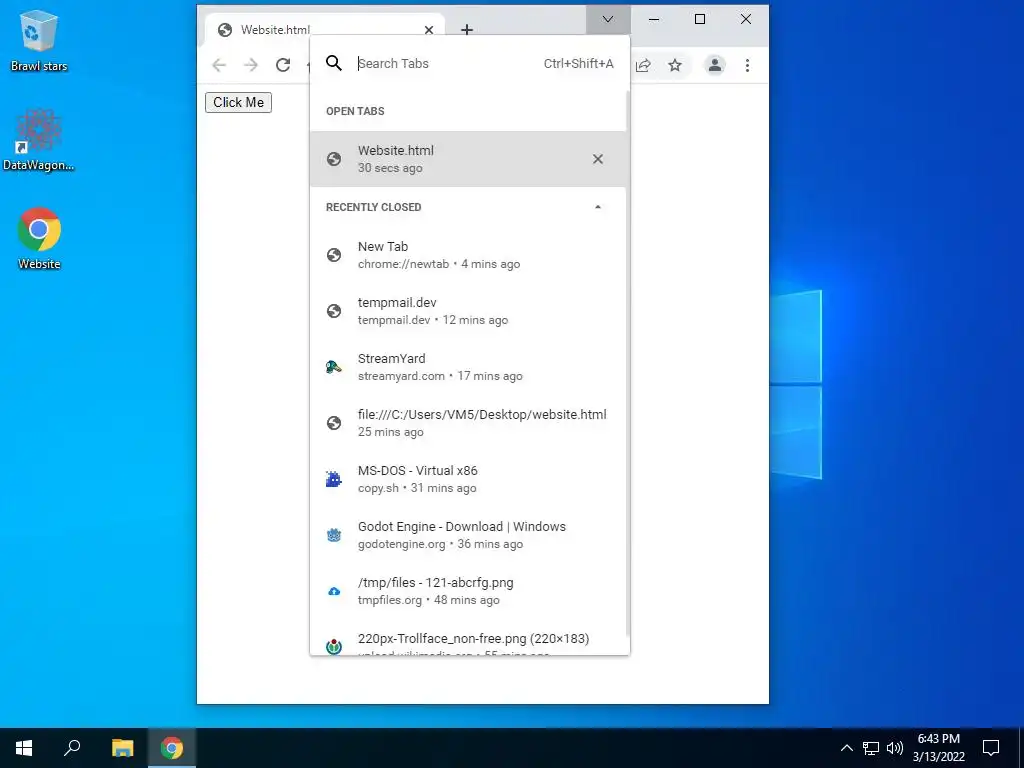
Task: Reopen the tempmail.dev closed tab
Action: 468,311
